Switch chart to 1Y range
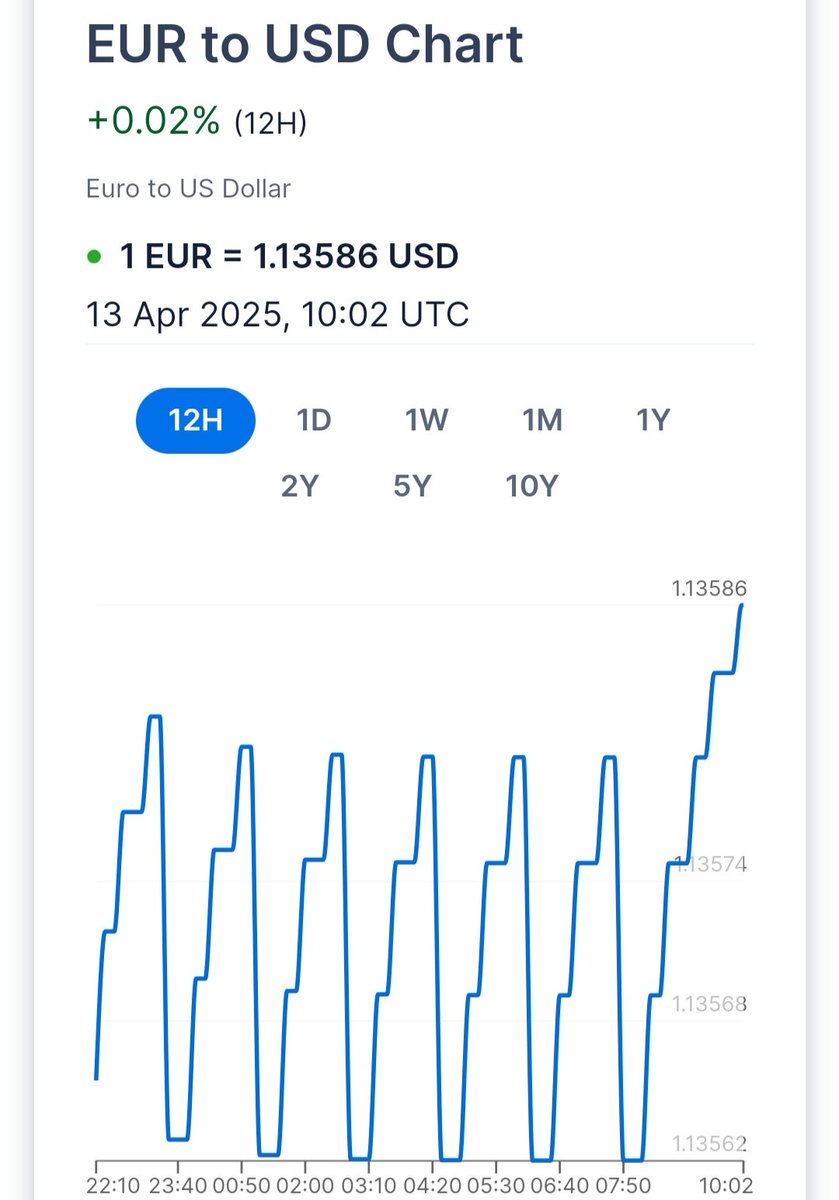839x1200 pixels. tap(653, 420)
